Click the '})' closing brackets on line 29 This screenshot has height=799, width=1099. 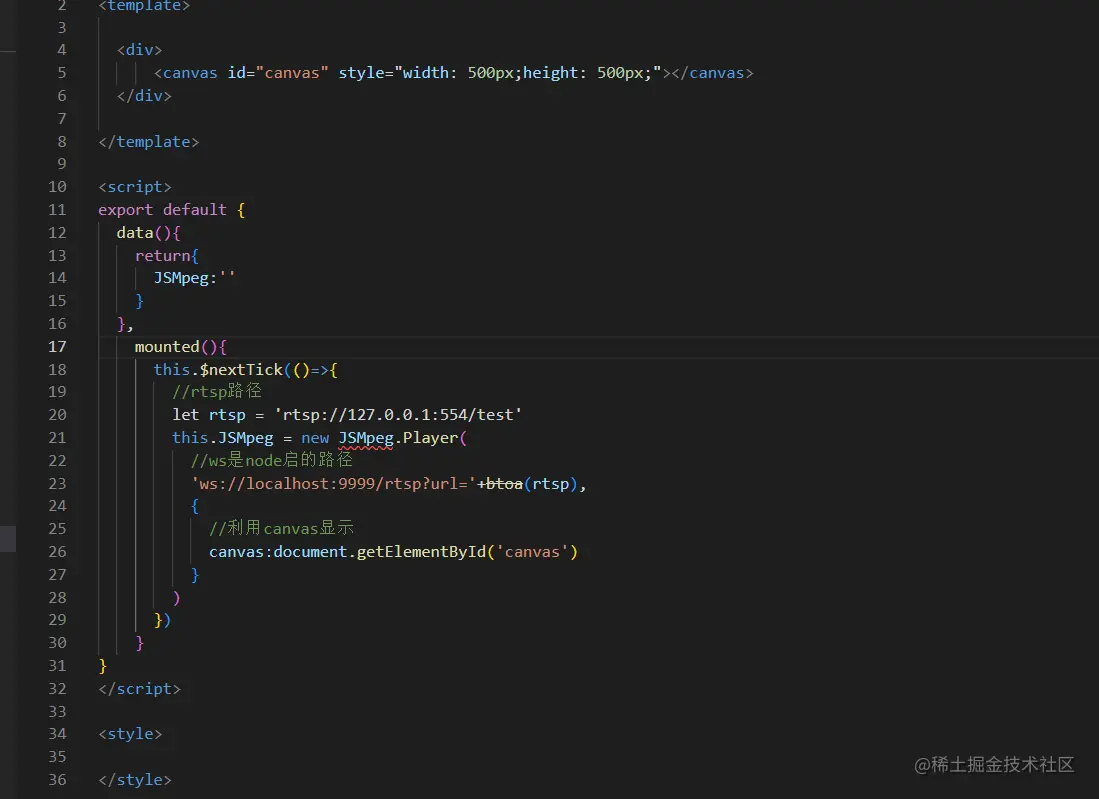163,620
